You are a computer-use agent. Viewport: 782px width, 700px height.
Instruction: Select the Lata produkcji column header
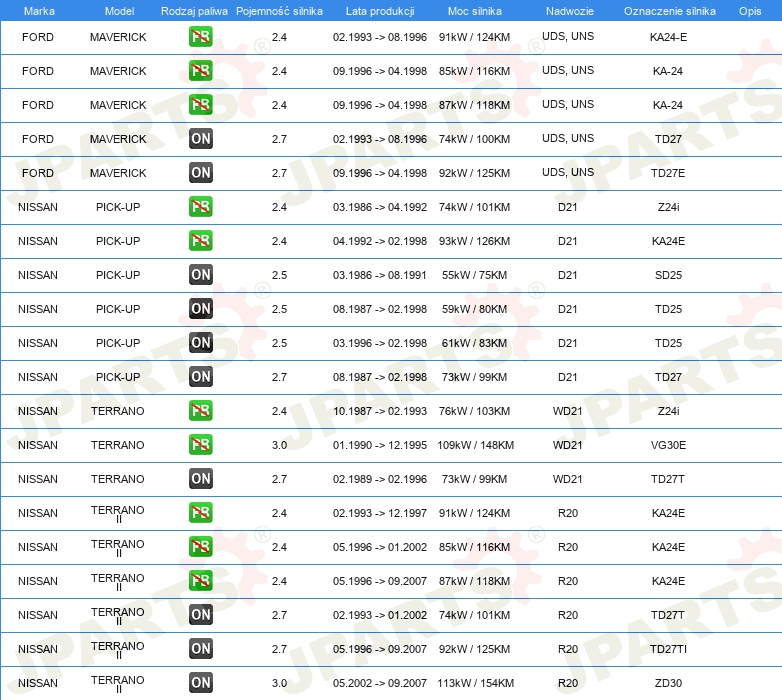(x=380, y=11)
